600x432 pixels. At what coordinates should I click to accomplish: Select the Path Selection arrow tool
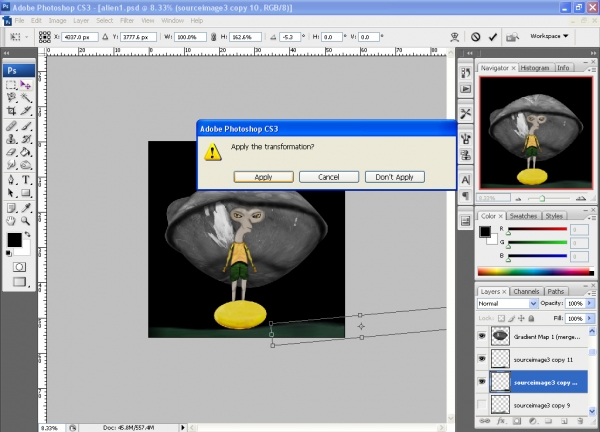[x=11, y=192]
